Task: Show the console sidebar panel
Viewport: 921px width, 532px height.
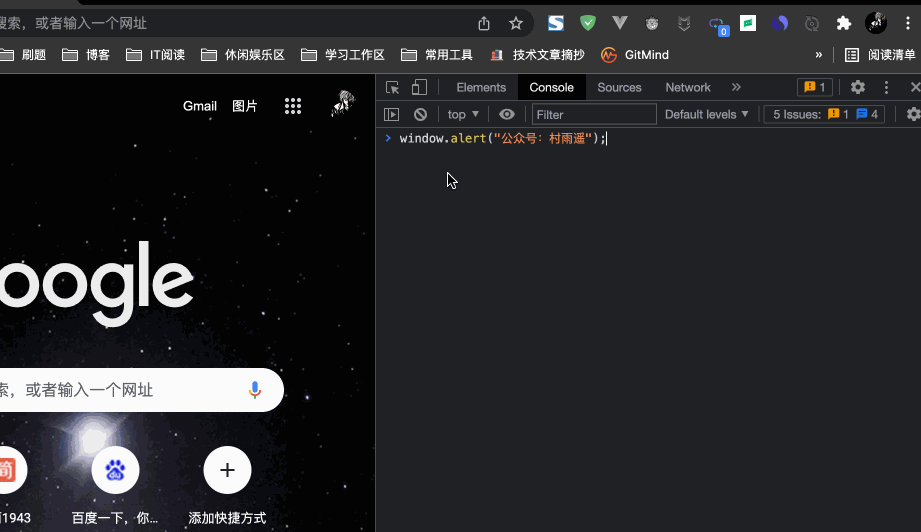Action: pyautogui.click(x=392, y=115)
